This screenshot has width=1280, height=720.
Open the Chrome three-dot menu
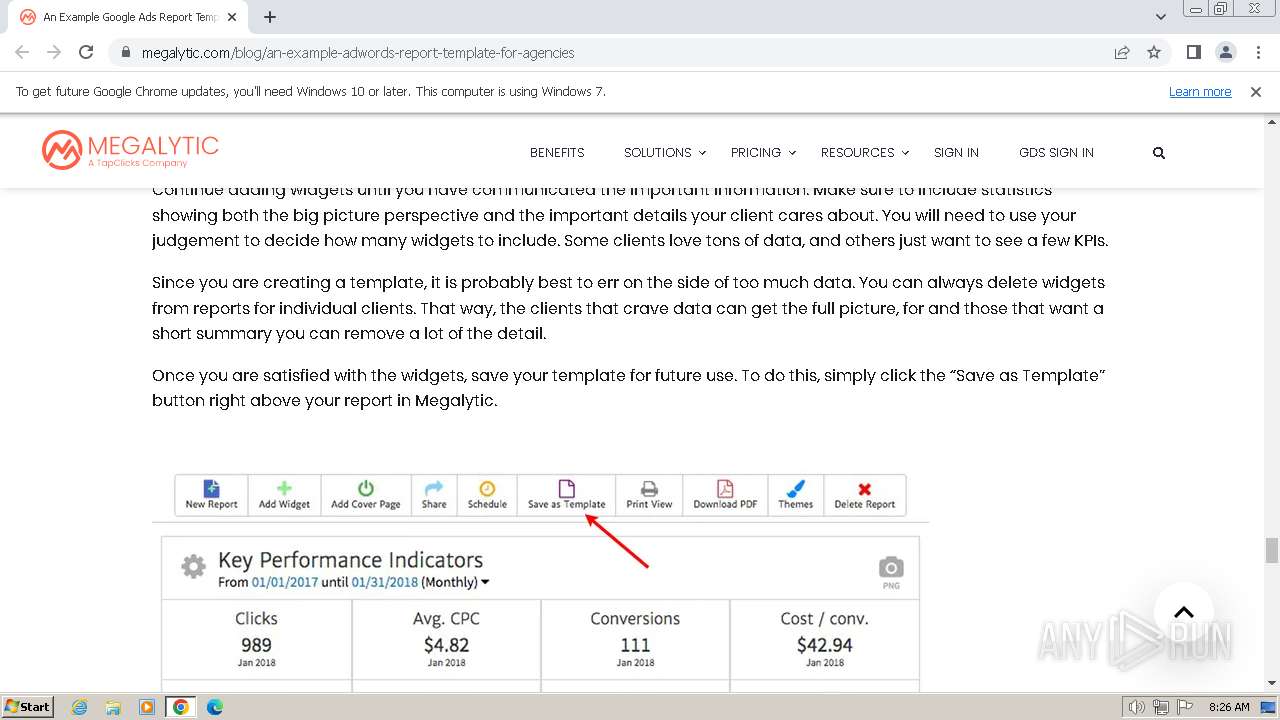click(1256, 52)
